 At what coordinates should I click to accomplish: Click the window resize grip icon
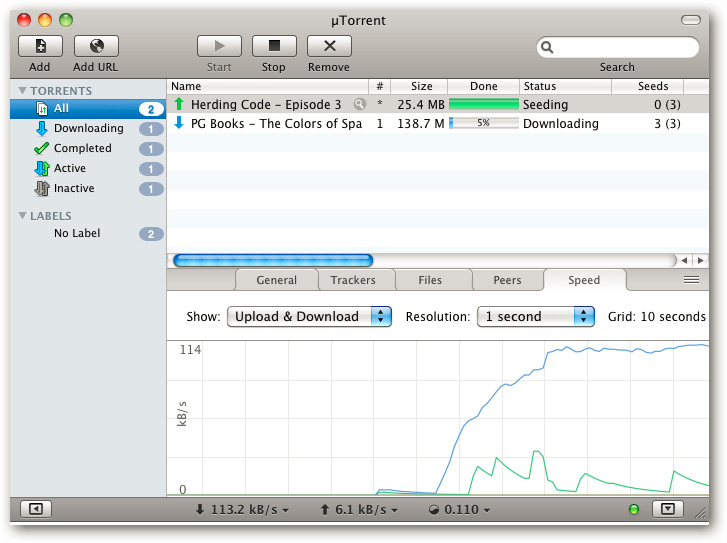tap(701, 512)
